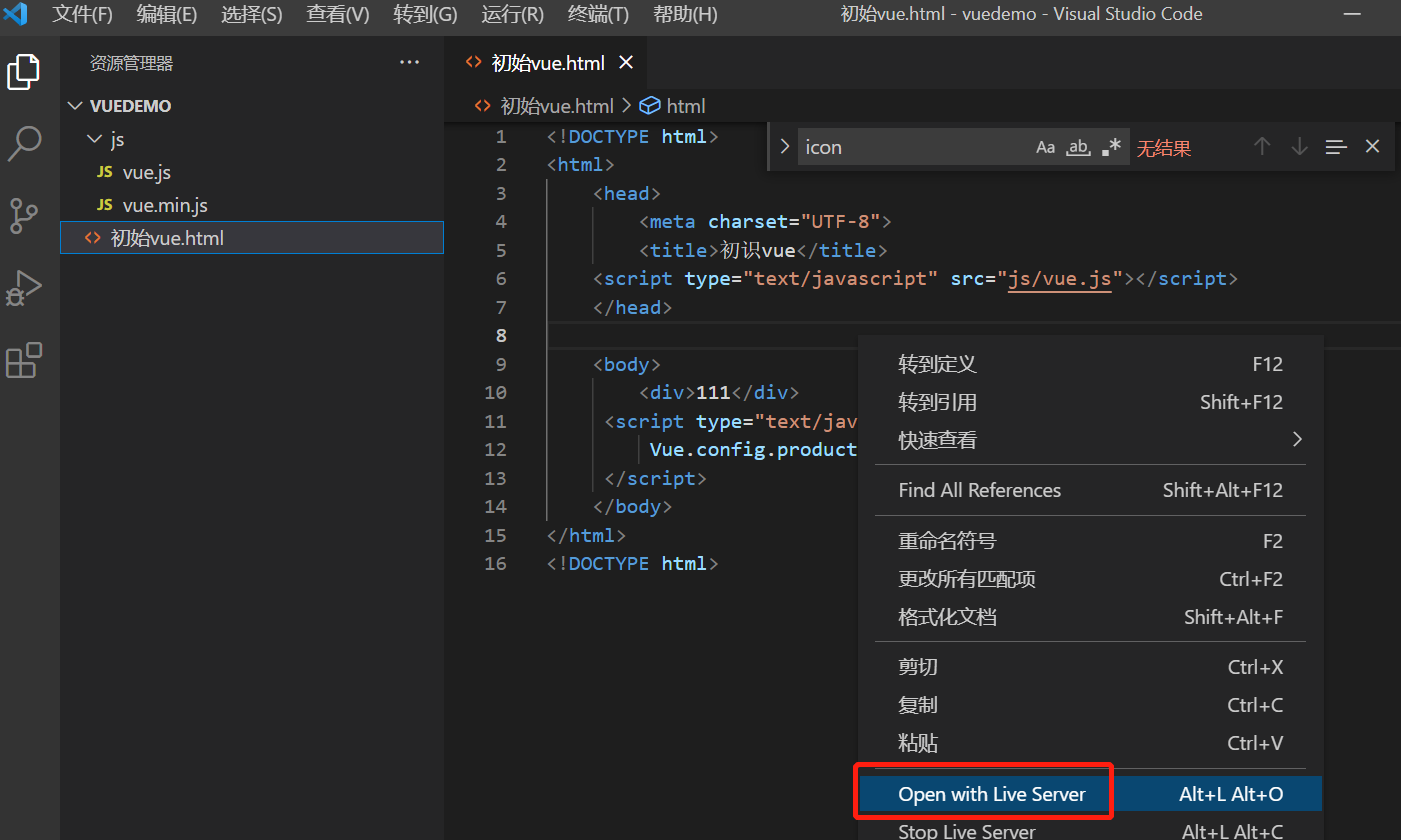The width and height of the screenshot is (1401, 840).
Task: Choose 重命名符号 from context menu
Action: pos(1091,541)
